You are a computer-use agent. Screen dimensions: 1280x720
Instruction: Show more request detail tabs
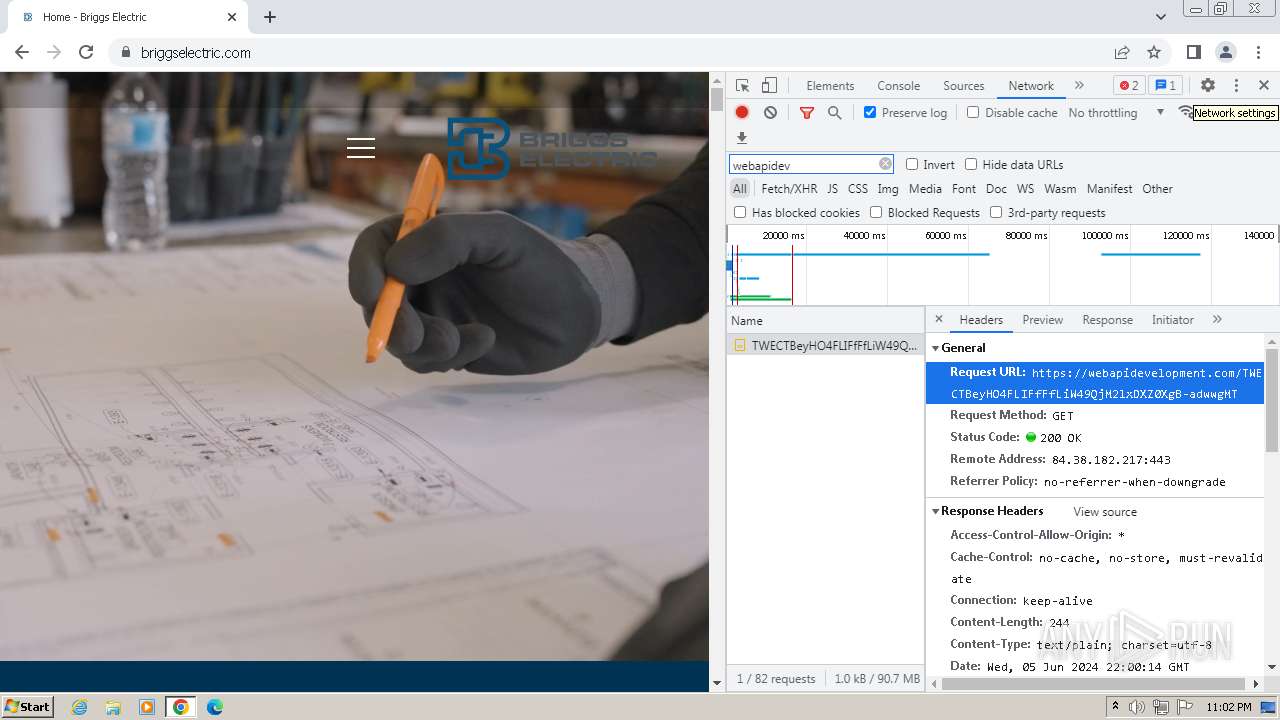(x=1217, y=319)
